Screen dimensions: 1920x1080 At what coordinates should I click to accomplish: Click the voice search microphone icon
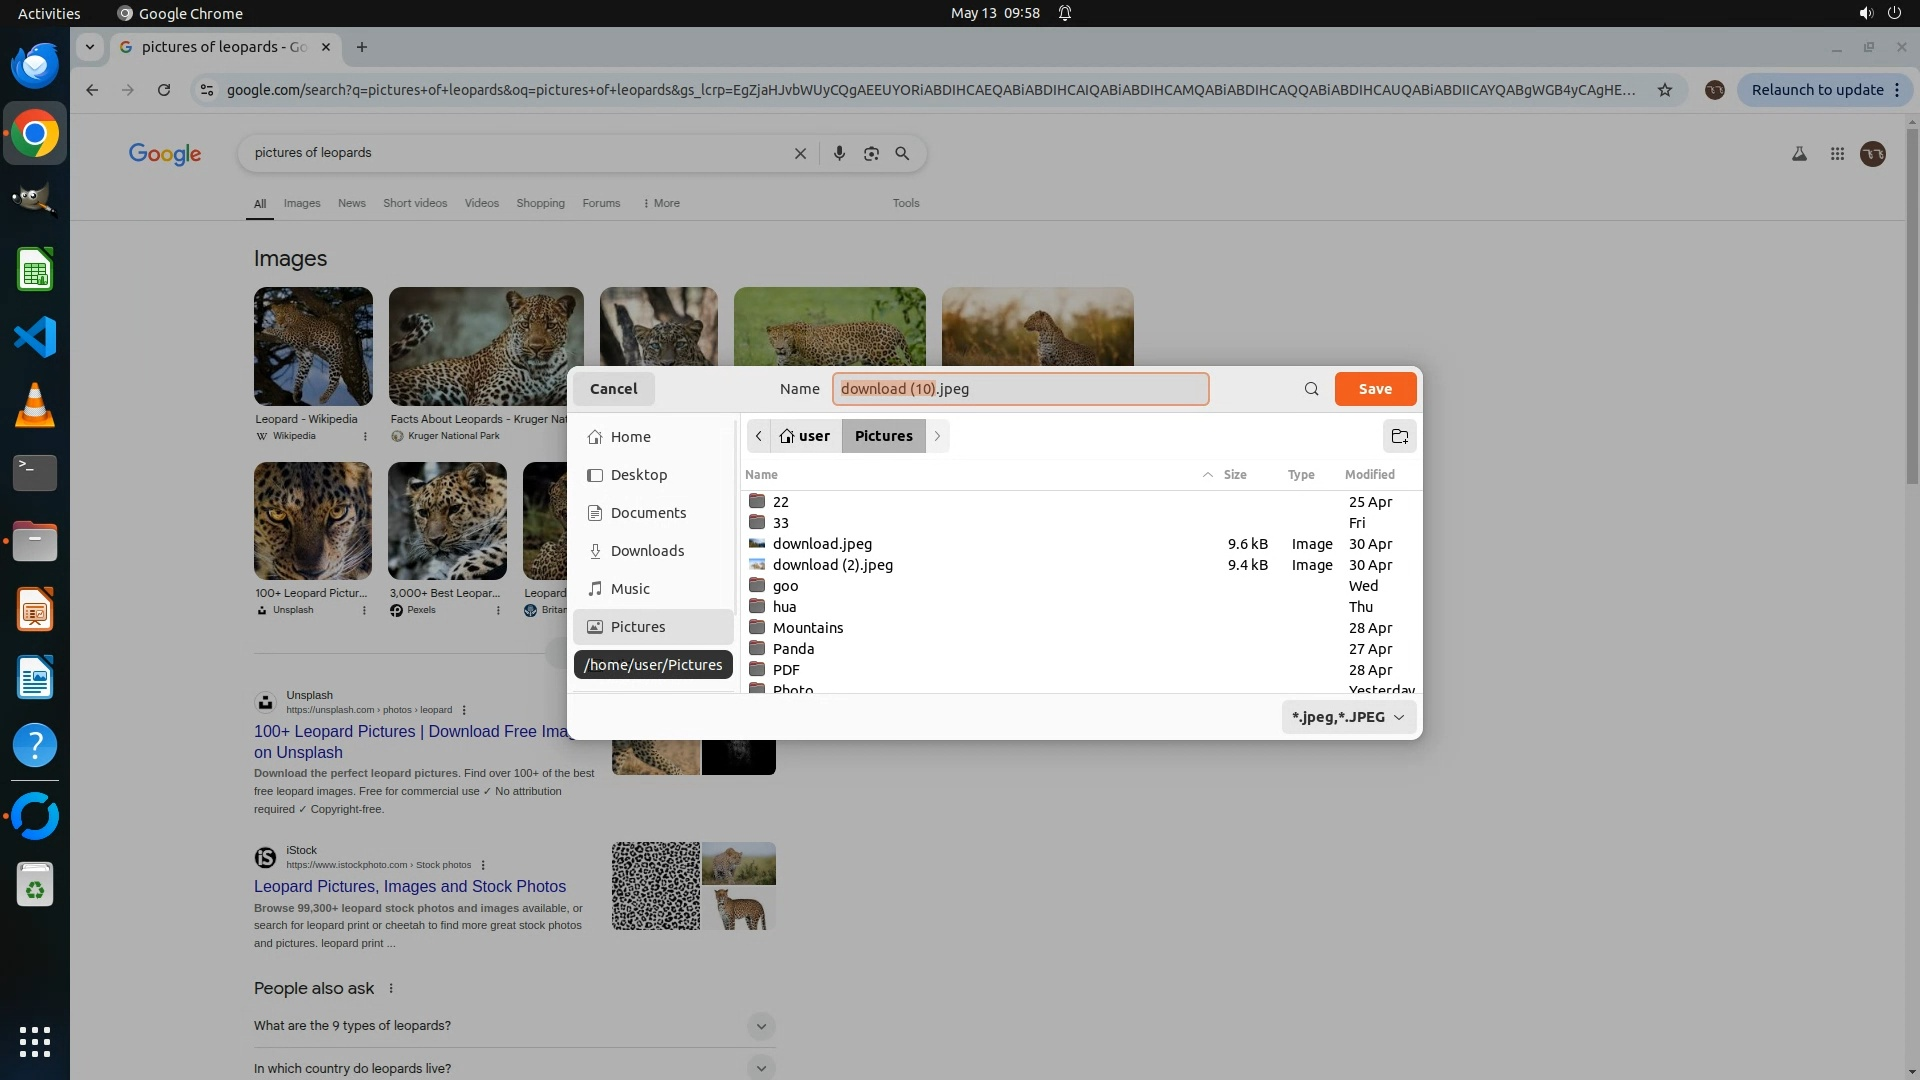[x=839, y=153]
